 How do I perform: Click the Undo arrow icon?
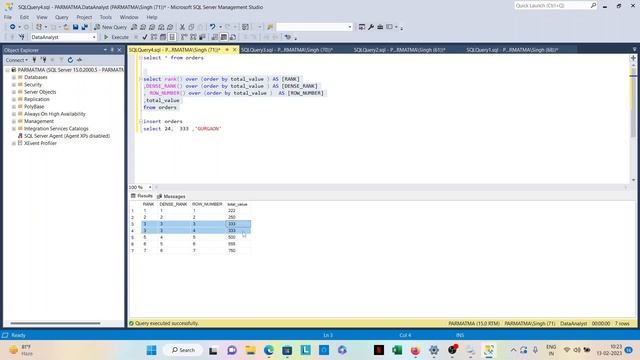pos(212,27)
